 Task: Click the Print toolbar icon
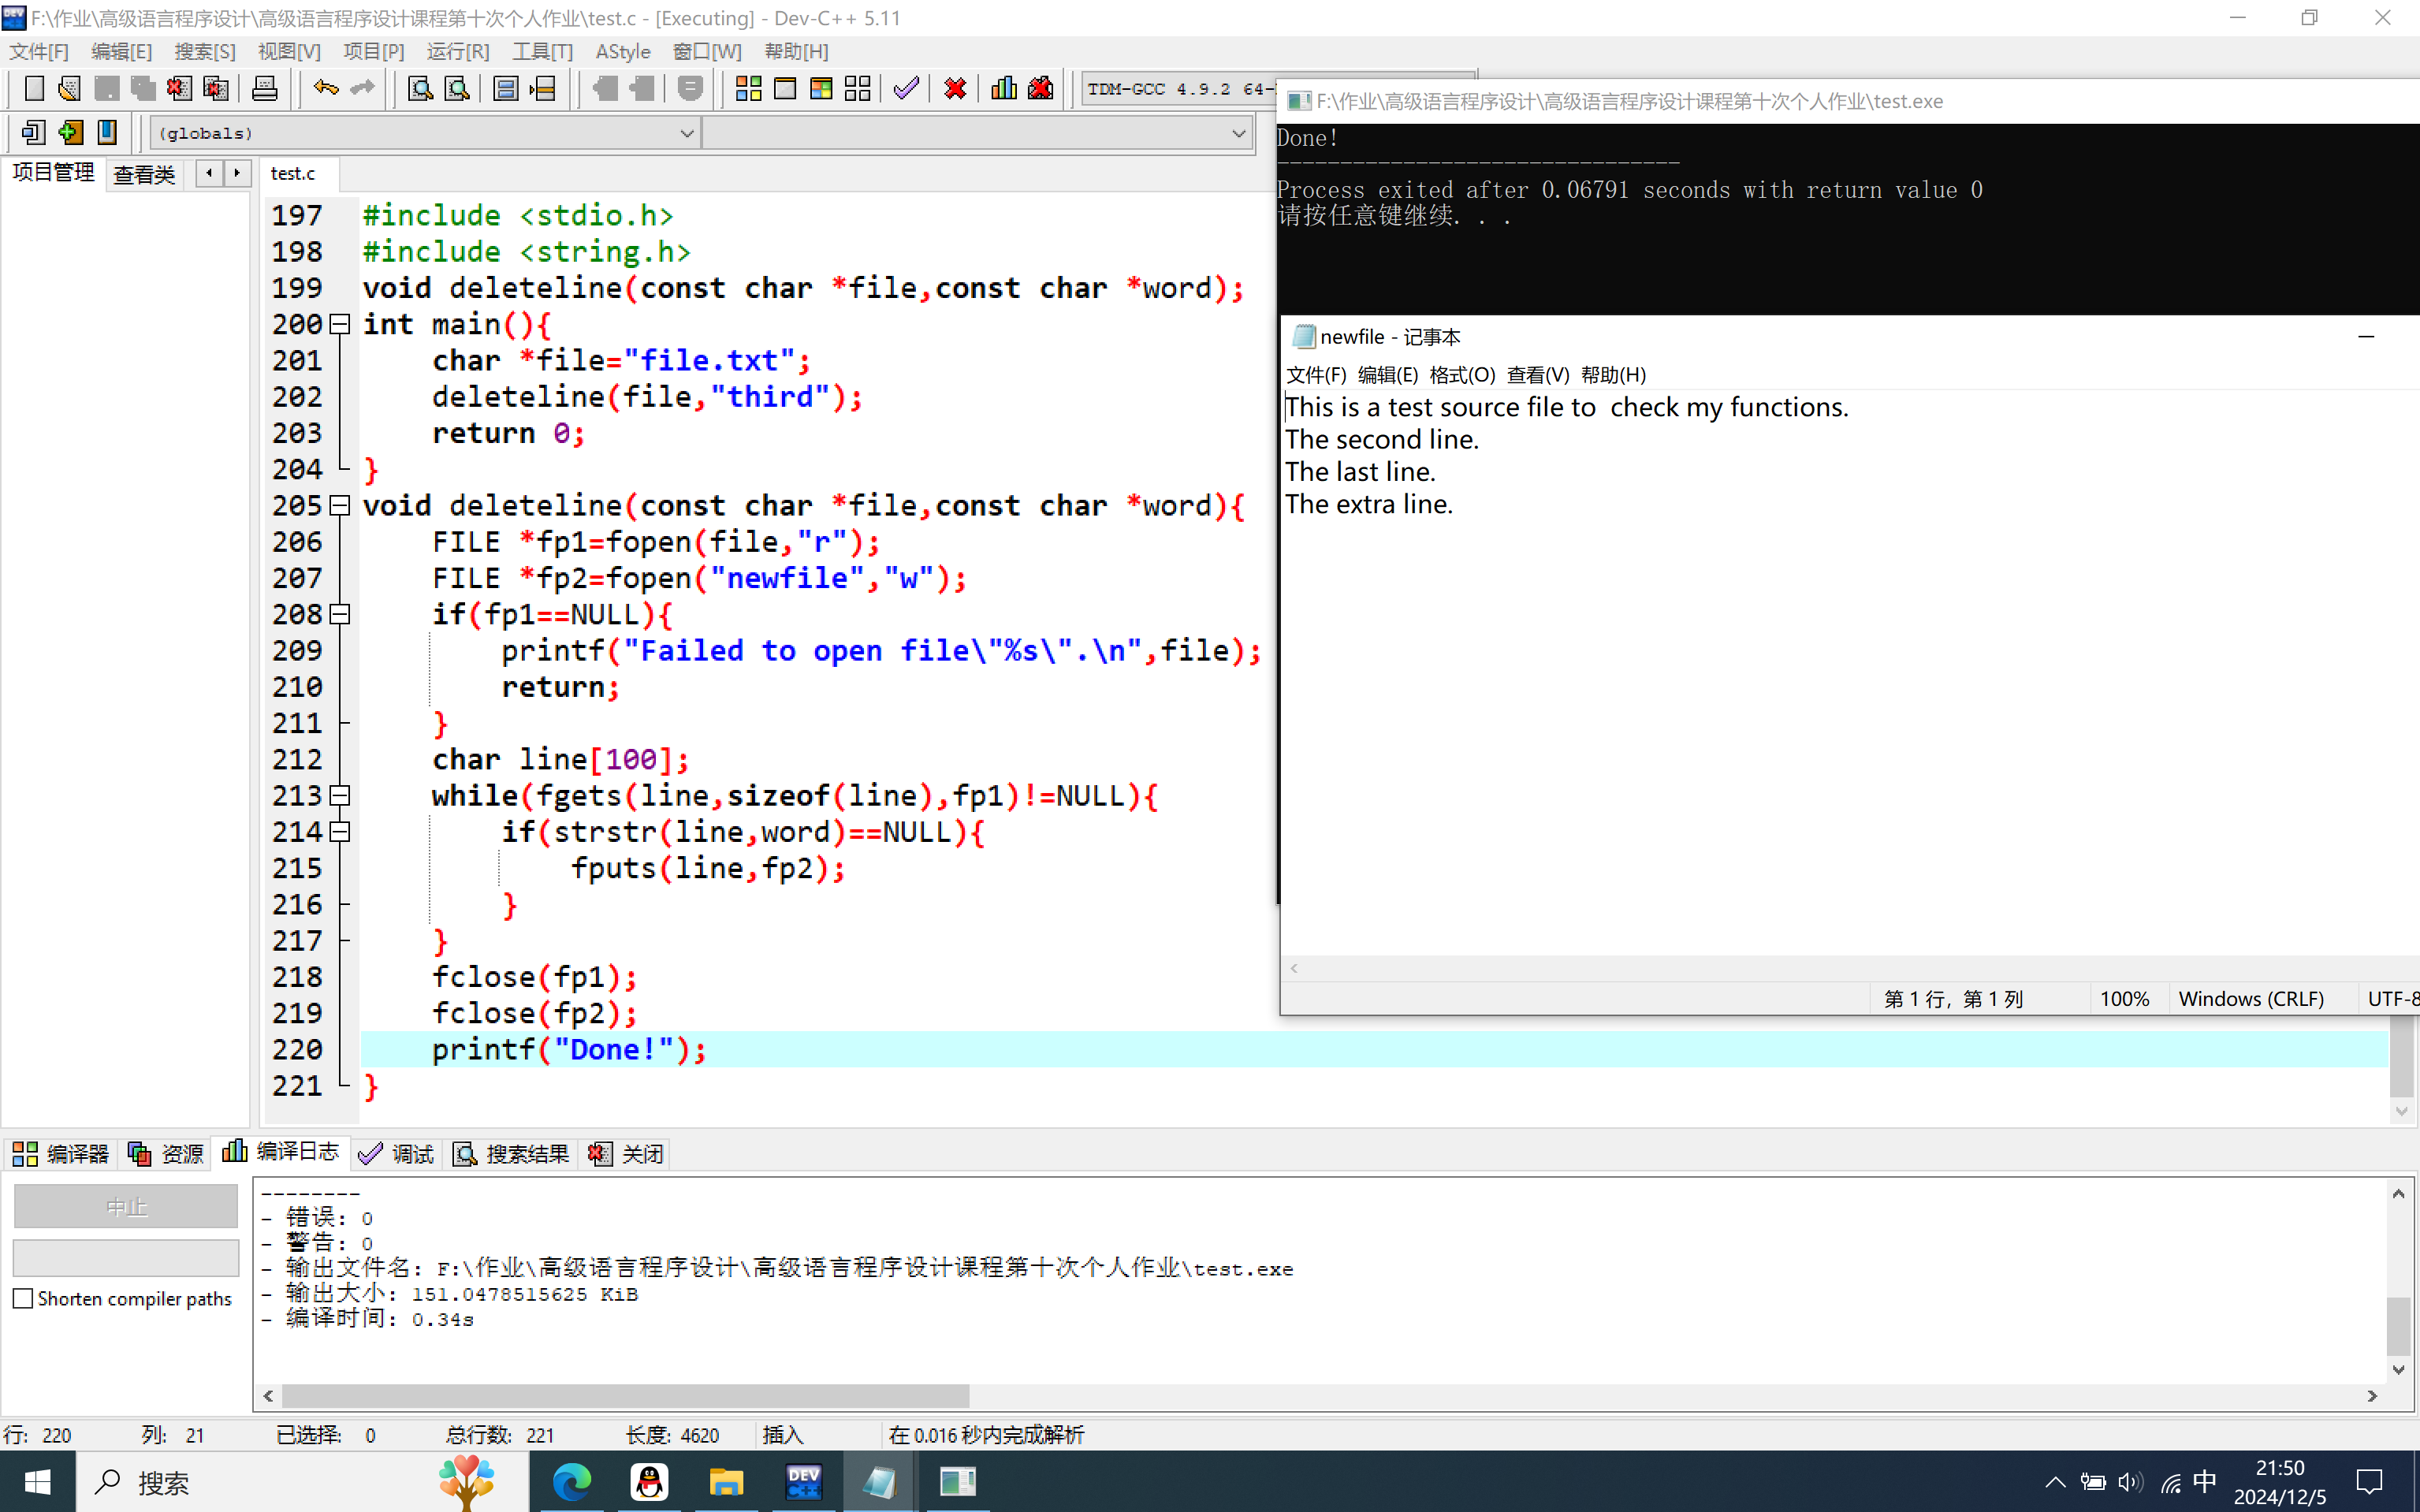click(x=264, y=89)
